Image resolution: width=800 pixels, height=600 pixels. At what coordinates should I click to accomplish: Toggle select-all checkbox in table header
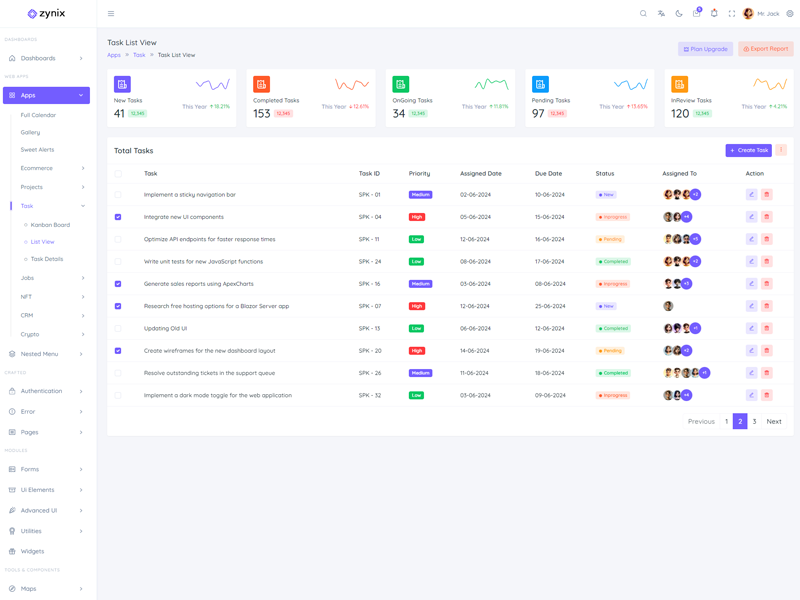pyautogui.click(x=118, y=173)
